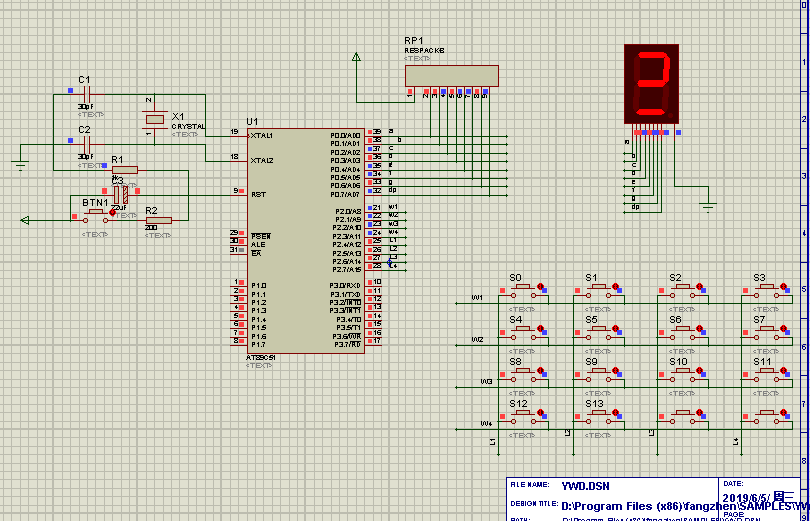Click keypad push button S12
The image size is (810, 521).
(x=523, y=417)
